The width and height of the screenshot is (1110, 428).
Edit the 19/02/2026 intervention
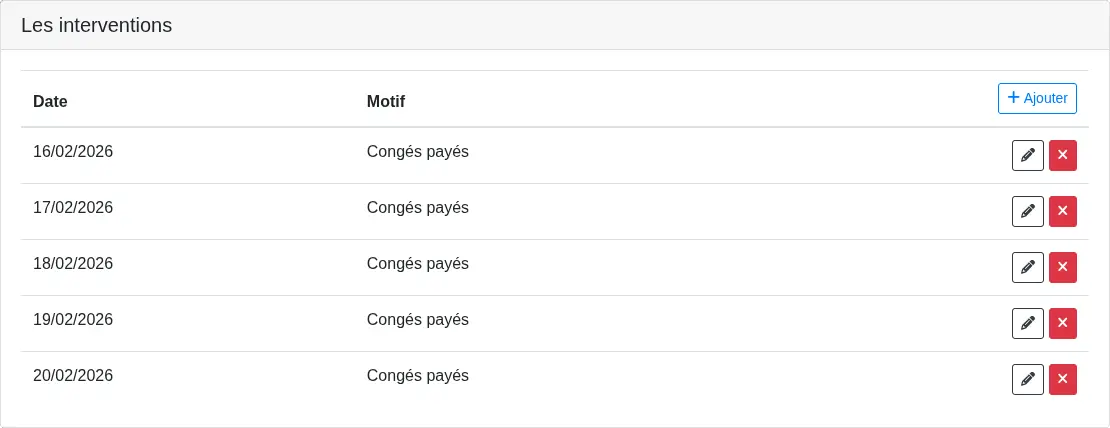tap(1027, 324)
